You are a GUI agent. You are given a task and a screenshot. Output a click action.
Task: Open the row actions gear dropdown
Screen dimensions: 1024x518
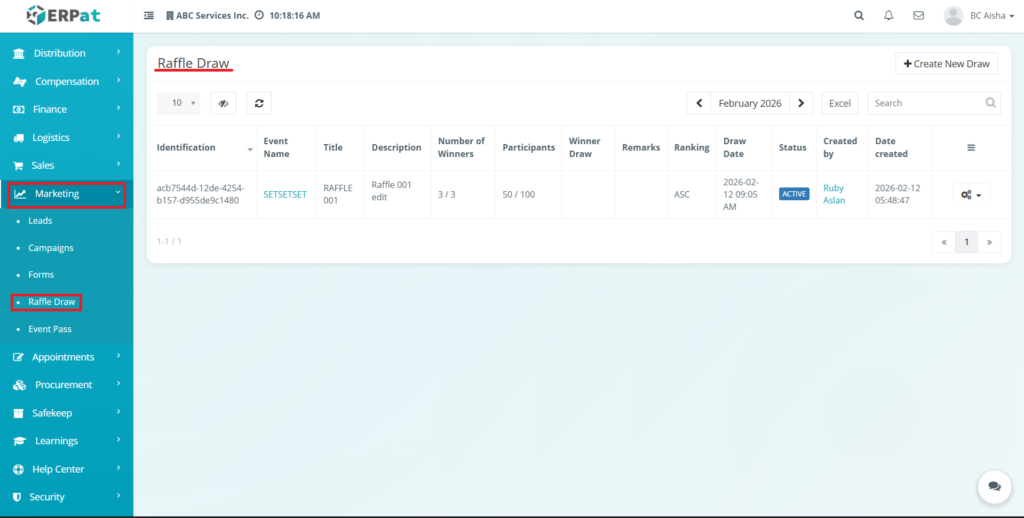tap(970, 195)
